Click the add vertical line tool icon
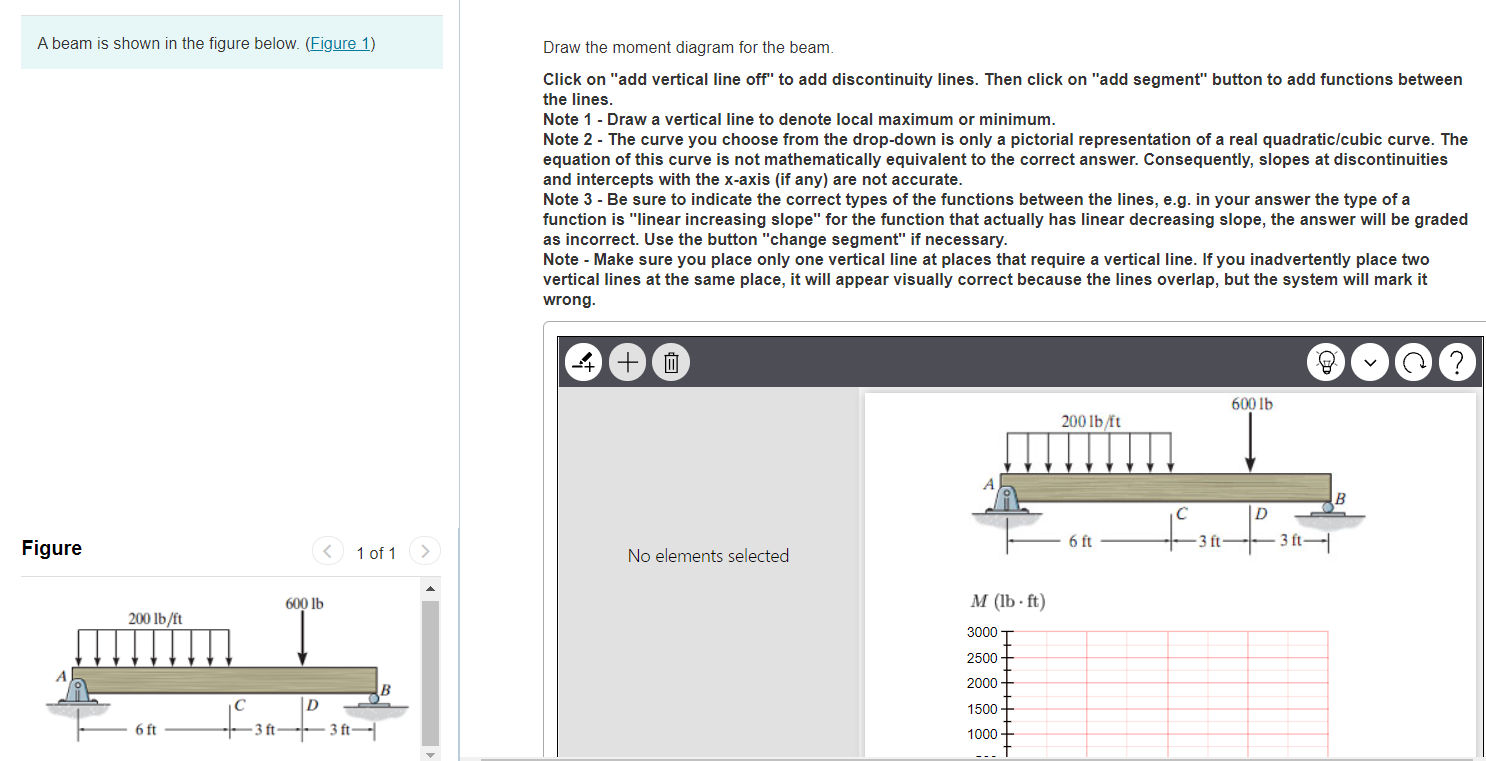The width and height of the screenshot is (1486, 761). (x=585, y=361)
